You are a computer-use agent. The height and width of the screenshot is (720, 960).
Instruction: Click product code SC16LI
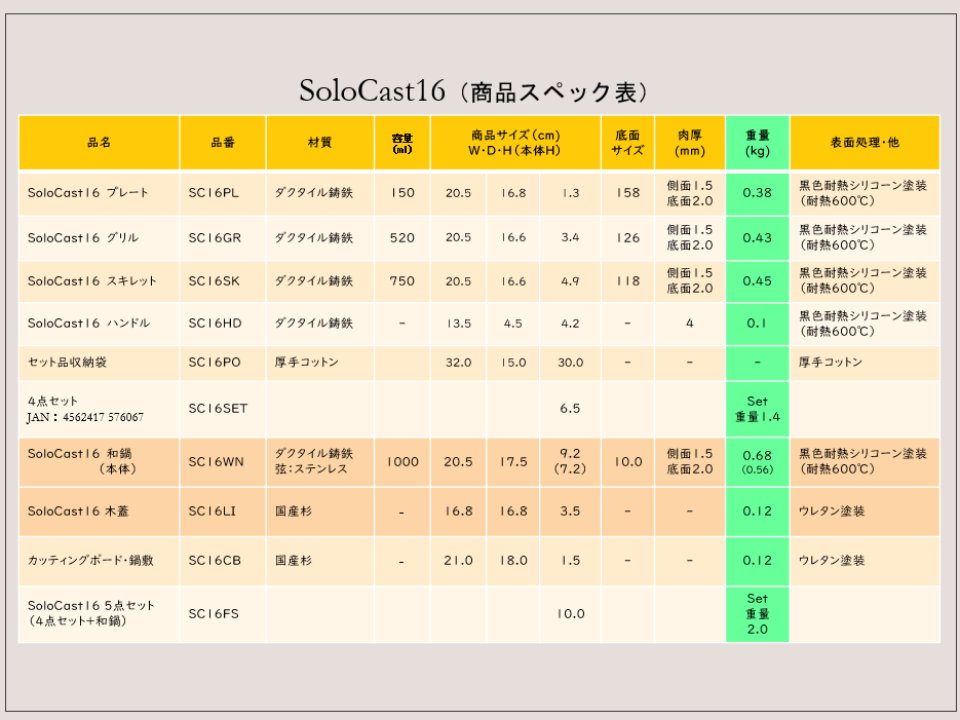(x=212, y=511)
